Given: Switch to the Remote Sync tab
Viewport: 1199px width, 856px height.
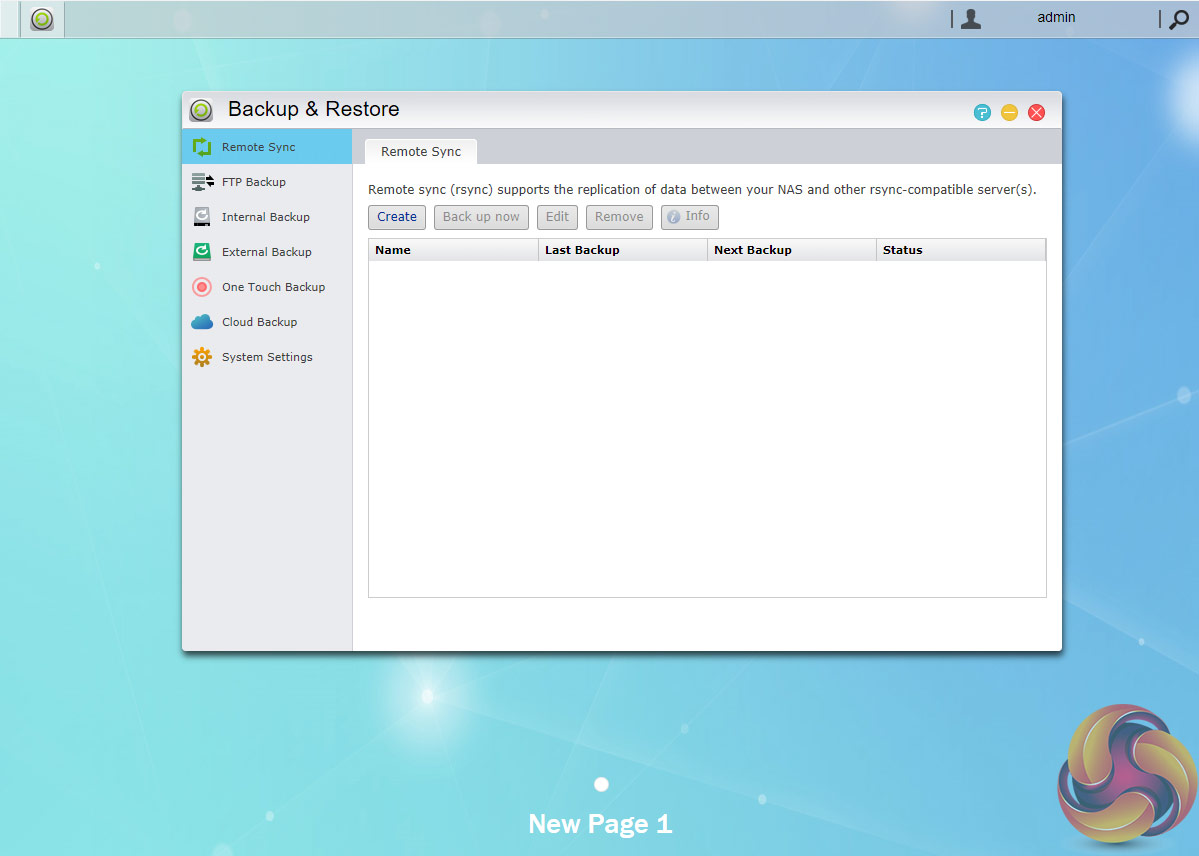Looking at the screenshot, I should click(x=421, y=152).
